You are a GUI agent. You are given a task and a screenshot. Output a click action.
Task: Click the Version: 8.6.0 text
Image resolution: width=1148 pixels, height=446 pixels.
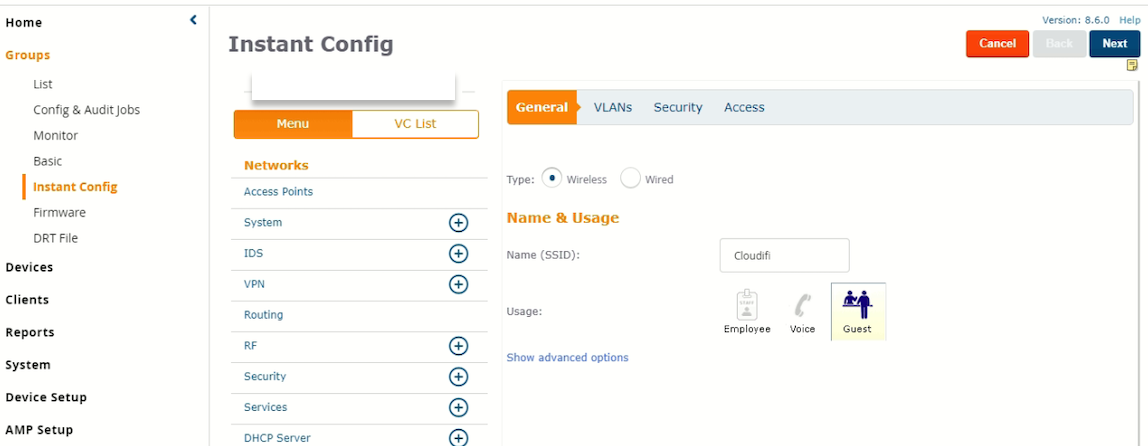point(1078,21)
